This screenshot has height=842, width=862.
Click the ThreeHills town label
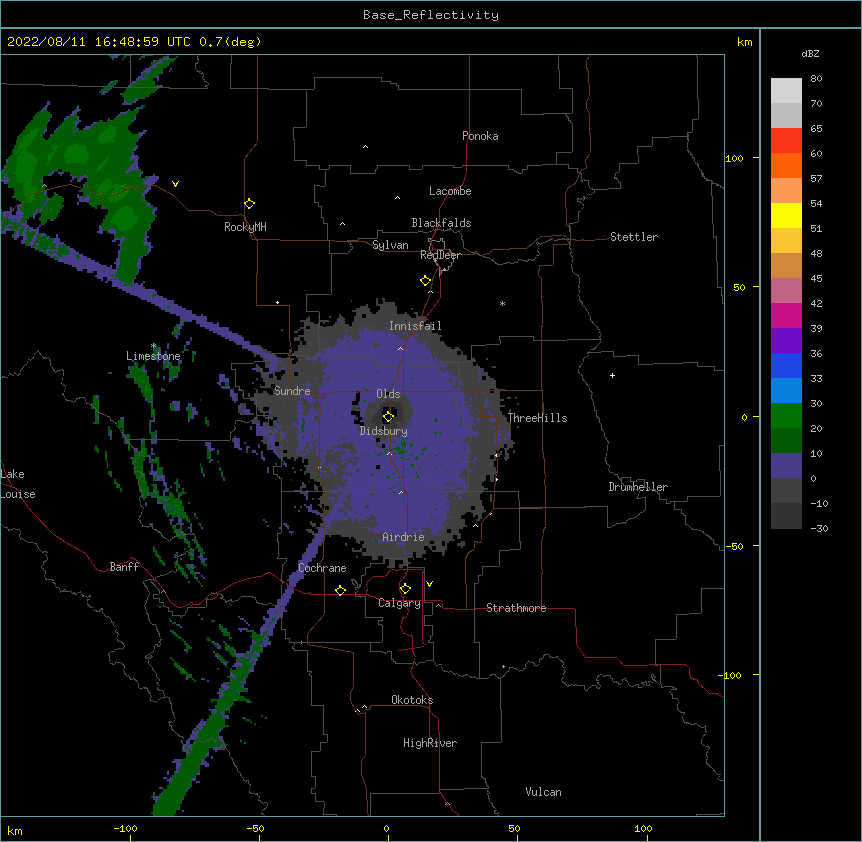pos(537,418)
